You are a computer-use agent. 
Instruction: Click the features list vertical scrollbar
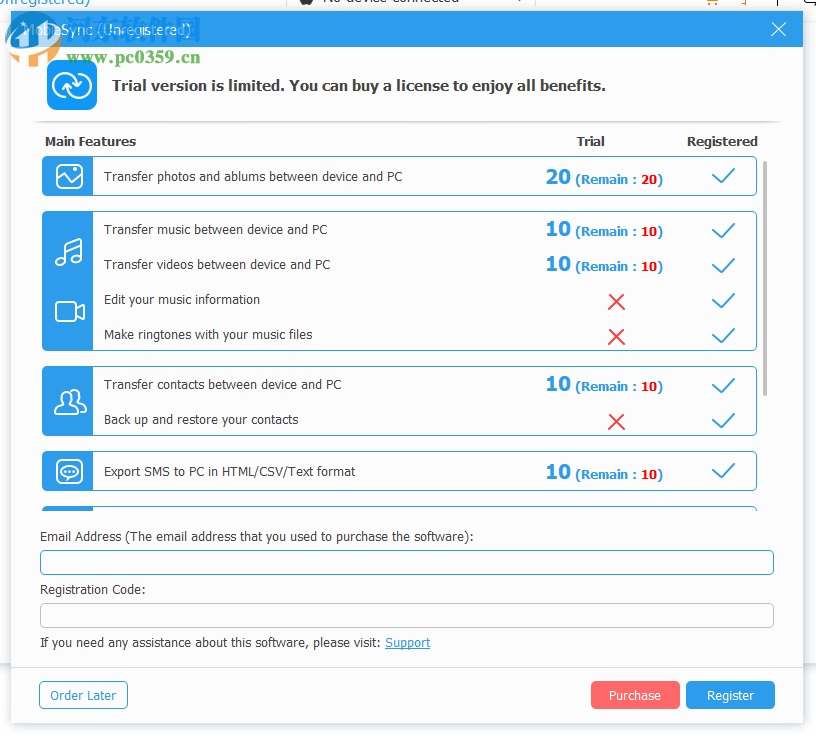(765, 278)
